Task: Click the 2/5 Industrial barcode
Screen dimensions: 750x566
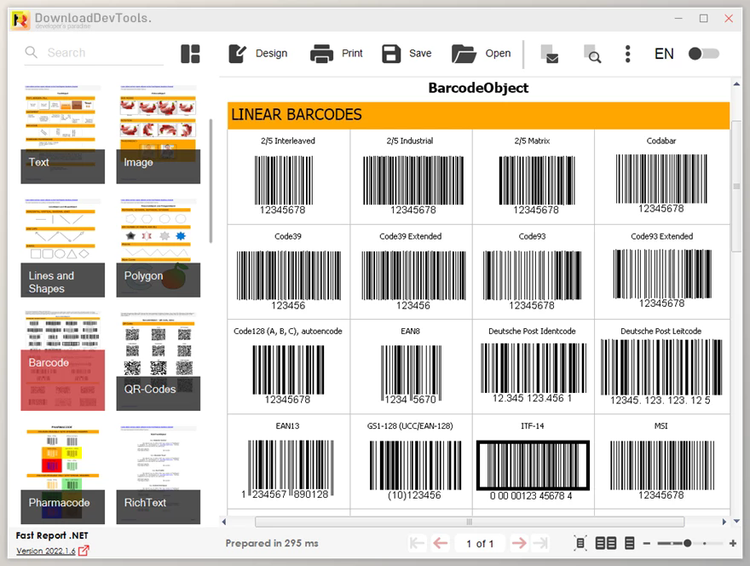Action: tap(413, 185)
